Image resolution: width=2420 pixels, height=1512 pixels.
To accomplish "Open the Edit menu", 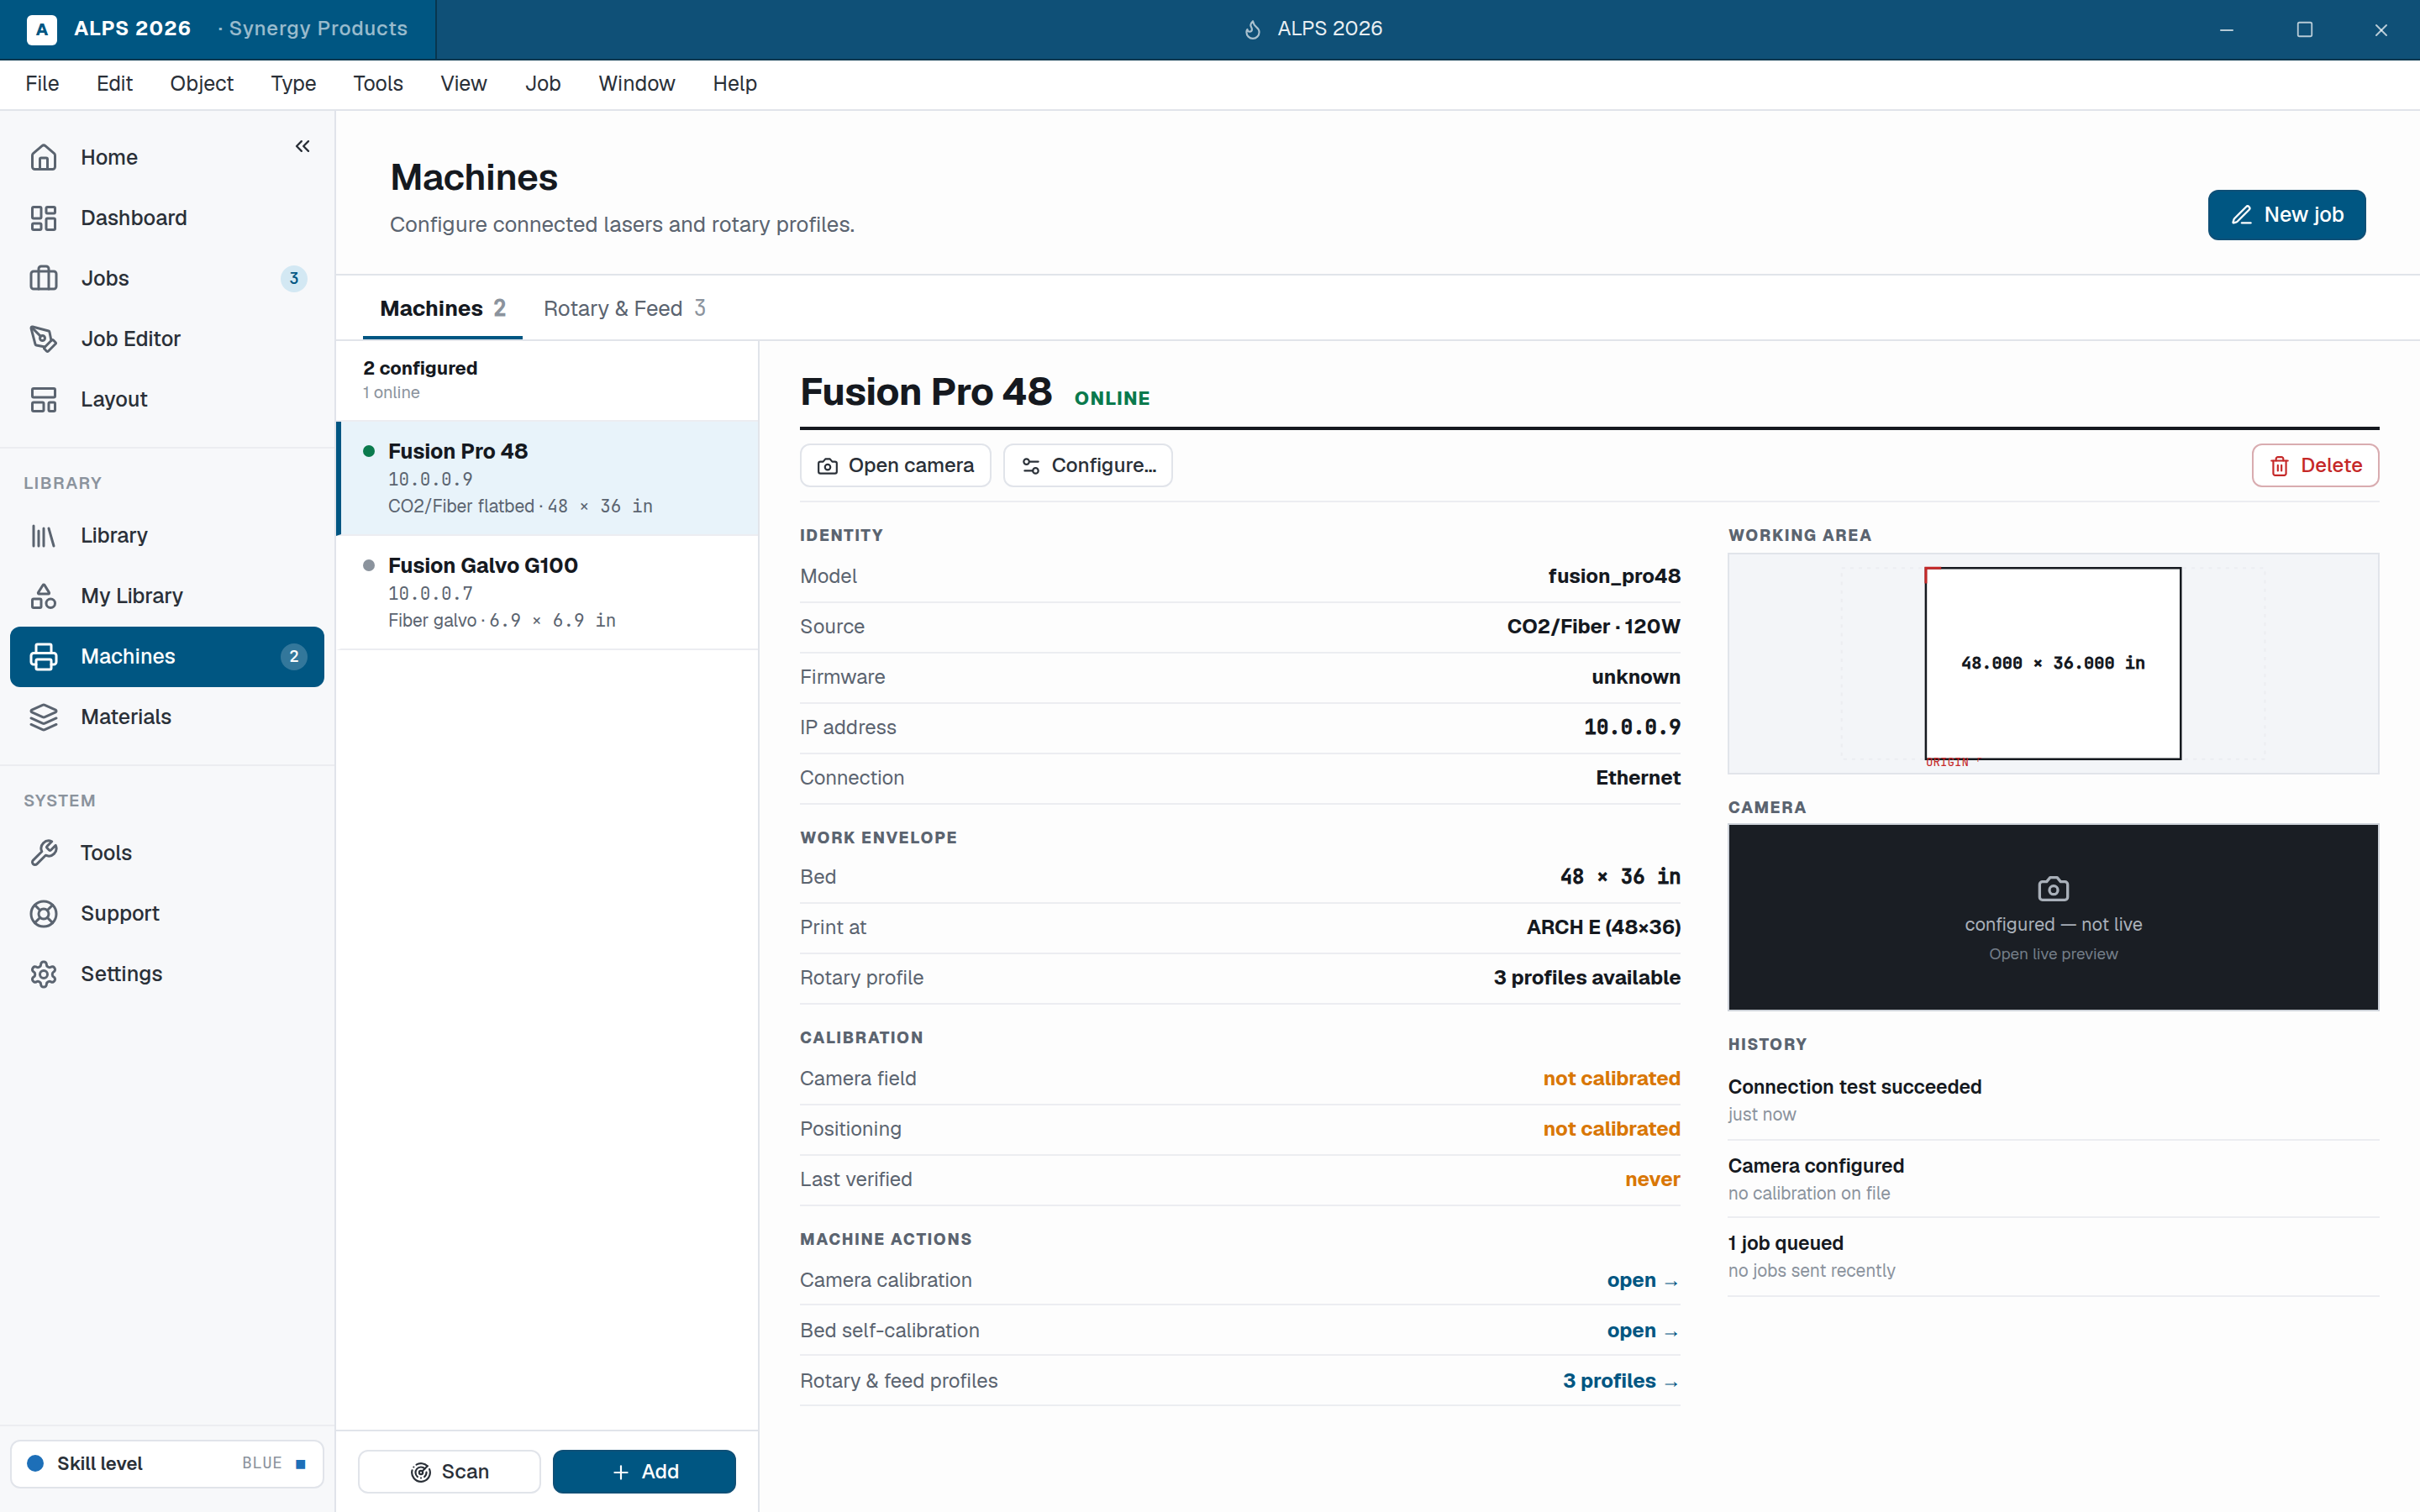I will point(114,84).
